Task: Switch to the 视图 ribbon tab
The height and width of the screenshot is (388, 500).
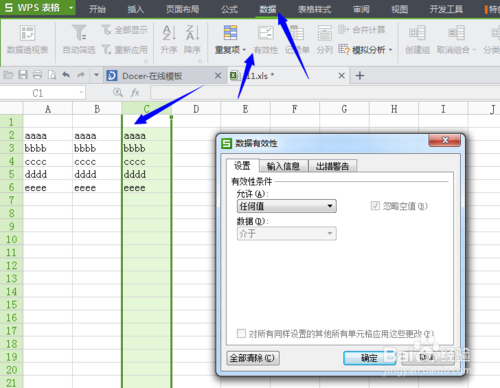Action: coord(399,9)
